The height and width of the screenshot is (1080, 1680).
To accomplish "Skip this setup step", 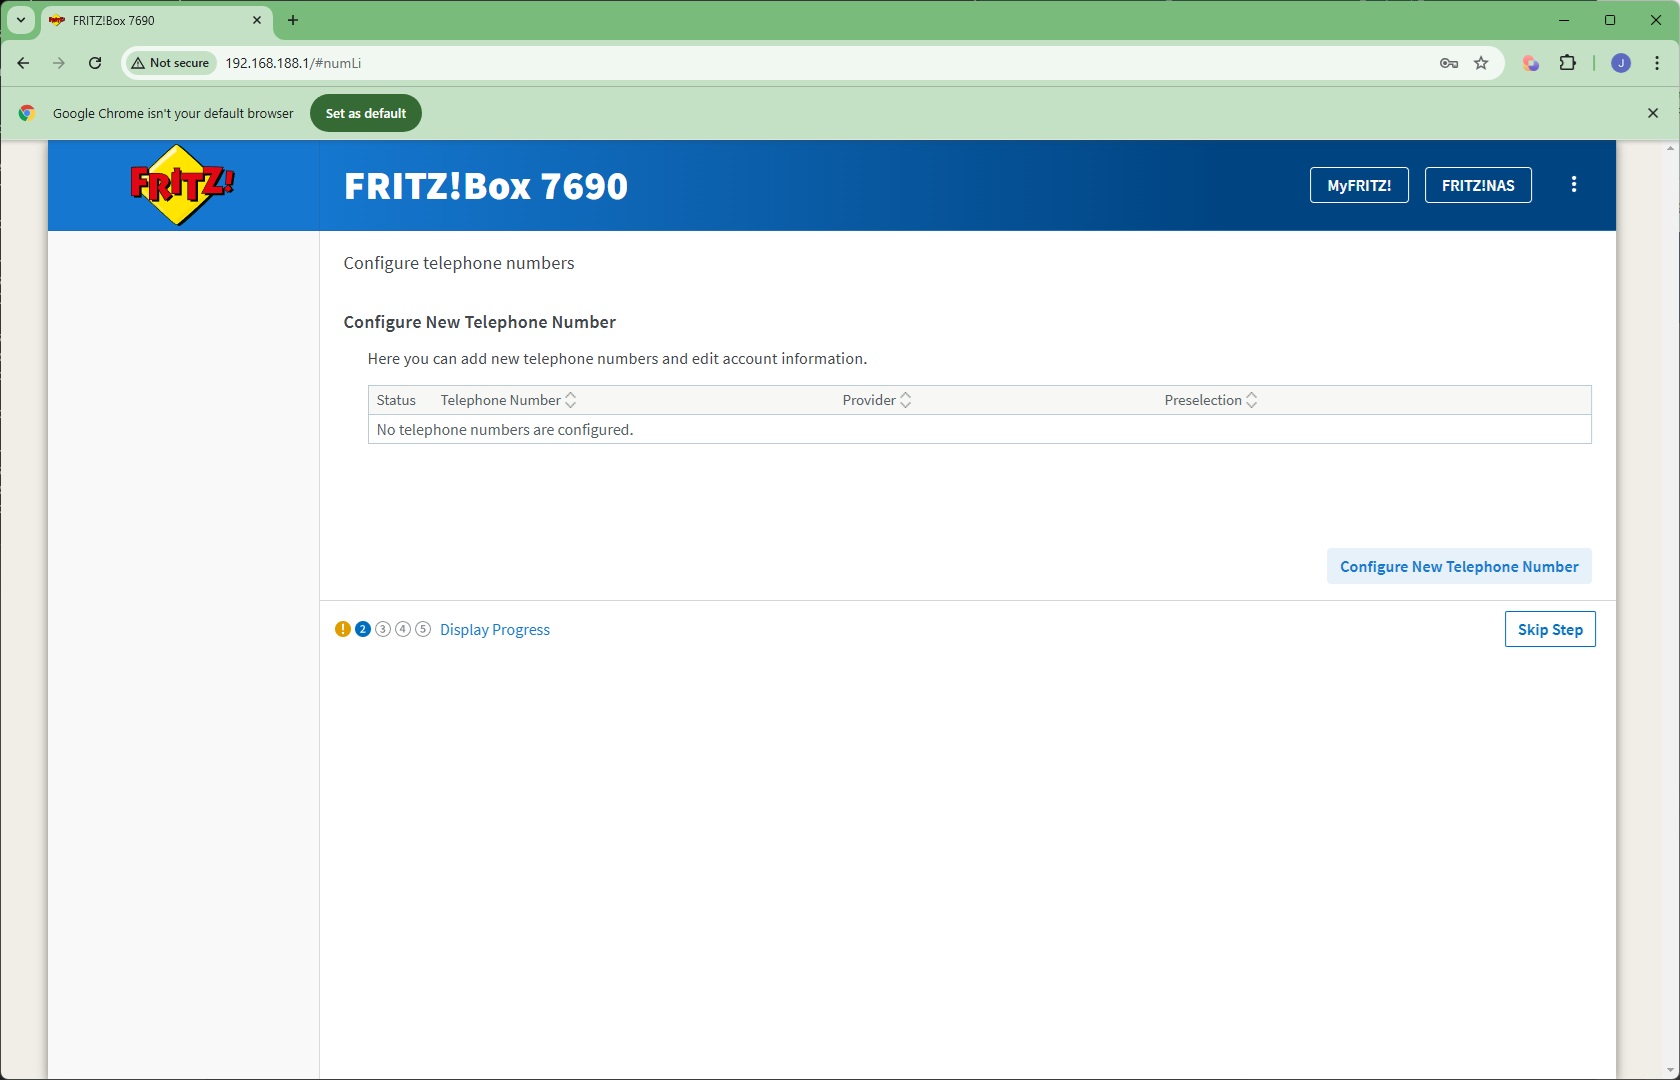I will [1550, 629].
